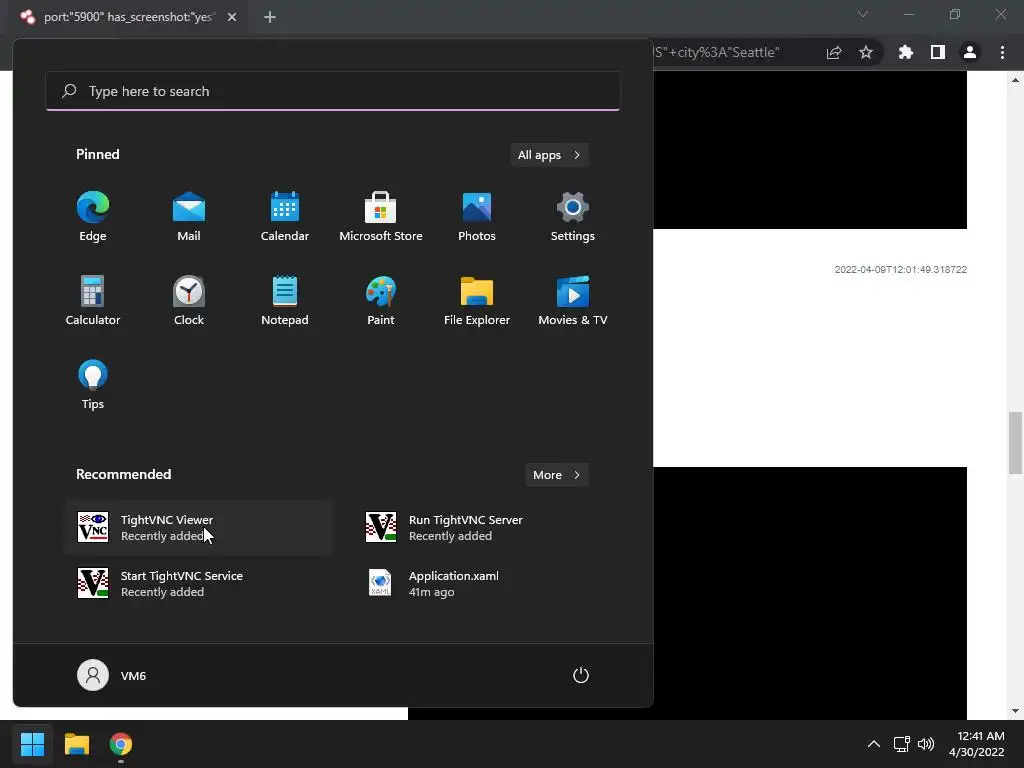Open File Explorer from pinned apps

pos(477,301)
